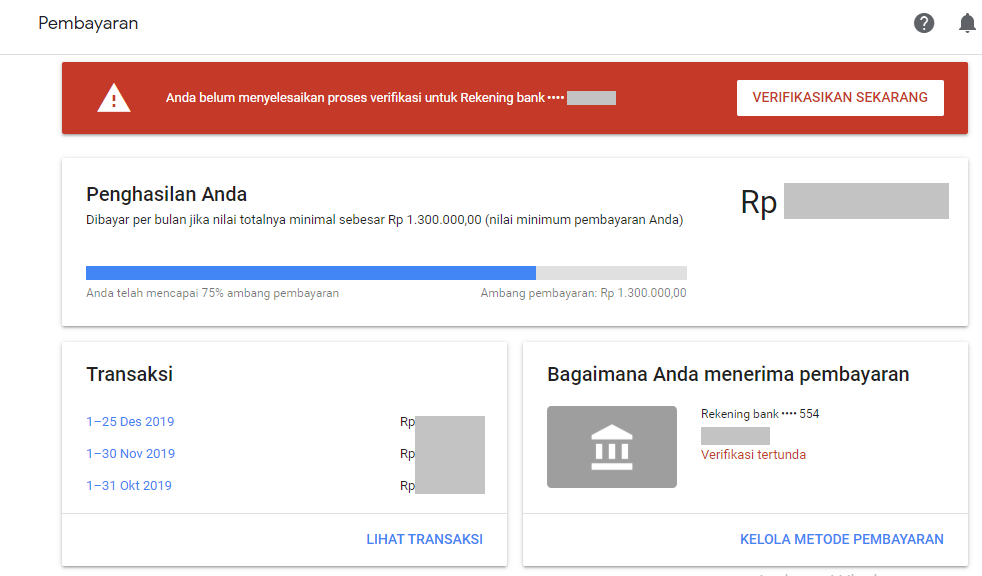Select the bank building icon
This screenshot has height=576, width=982.
pos(611,446)
